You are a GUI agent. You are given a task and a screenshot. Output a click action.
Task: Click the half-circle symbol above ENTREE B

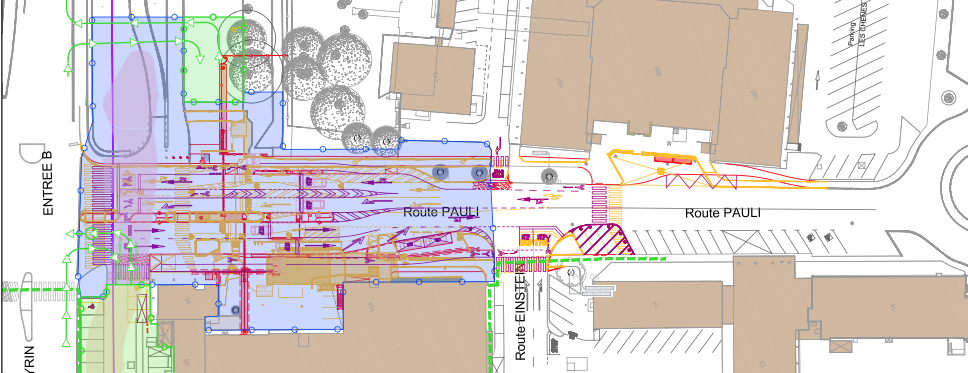click(31, 153)
